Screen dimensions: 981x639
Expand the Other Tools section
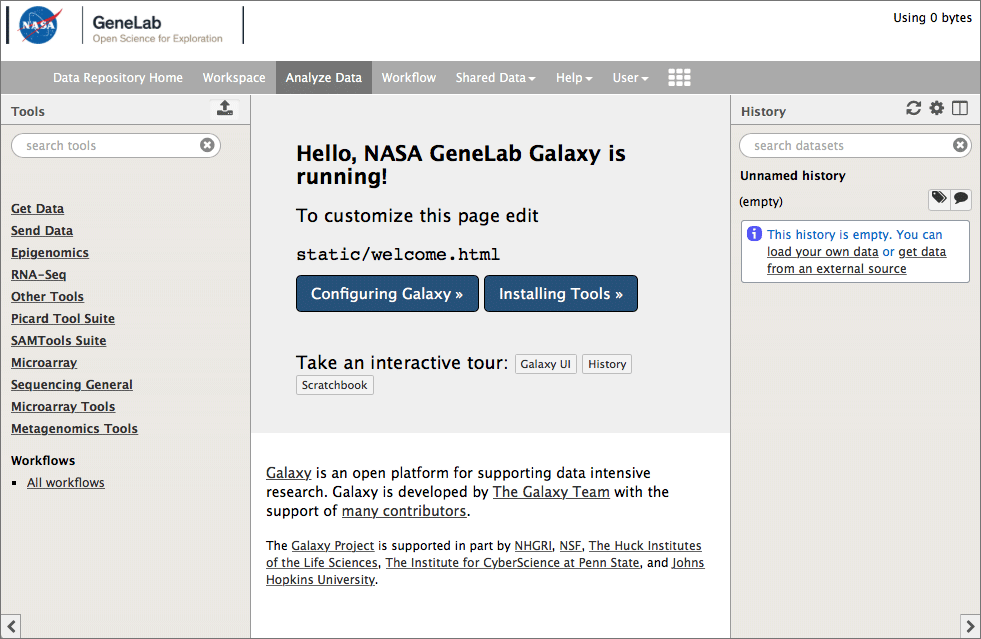click(48, 296)
